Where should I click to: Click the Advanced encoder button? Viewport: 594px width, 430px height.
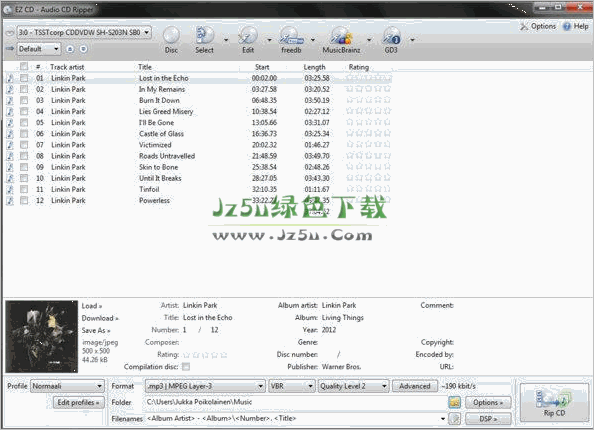tap(415, 386)
